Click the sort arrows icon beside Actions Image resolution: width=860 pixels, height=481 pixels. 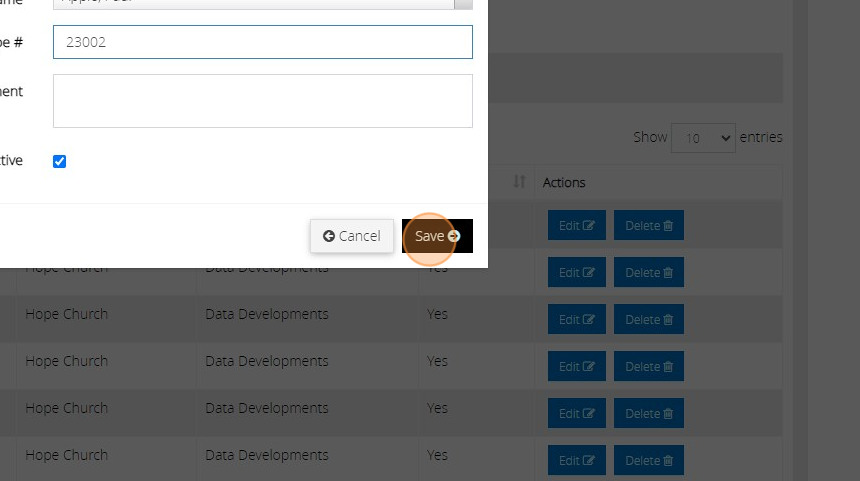point(519,182)
